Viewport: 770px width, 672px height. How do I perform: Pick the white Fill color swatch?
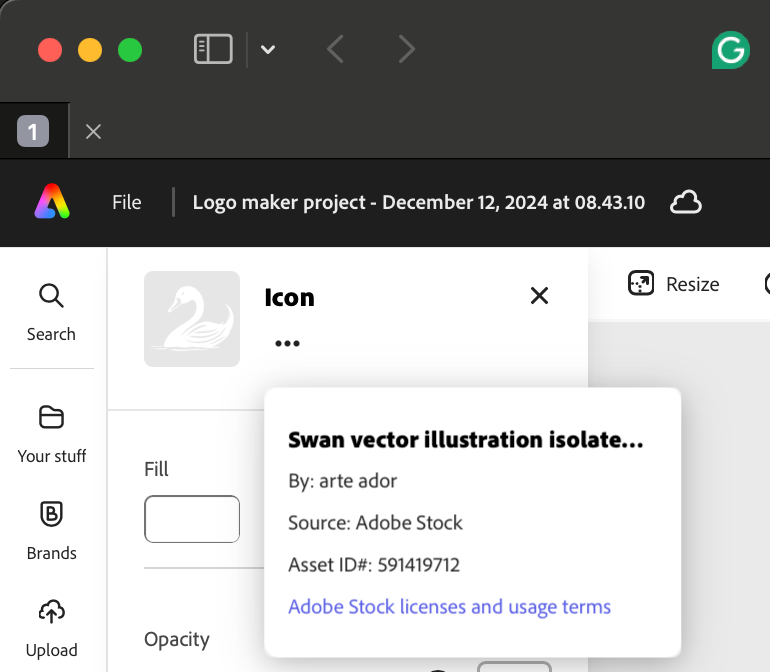192,519
